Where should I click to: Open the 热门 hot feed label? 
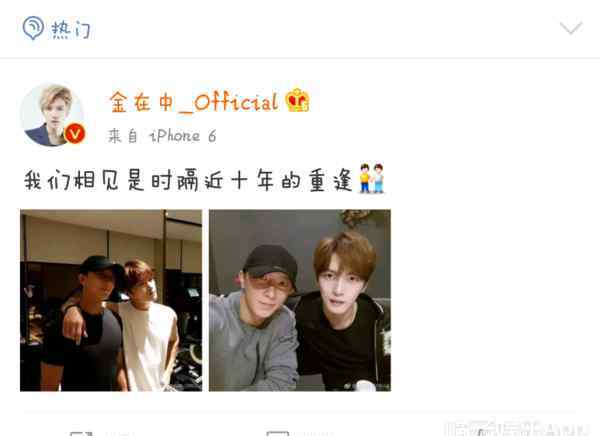[71, 29]
